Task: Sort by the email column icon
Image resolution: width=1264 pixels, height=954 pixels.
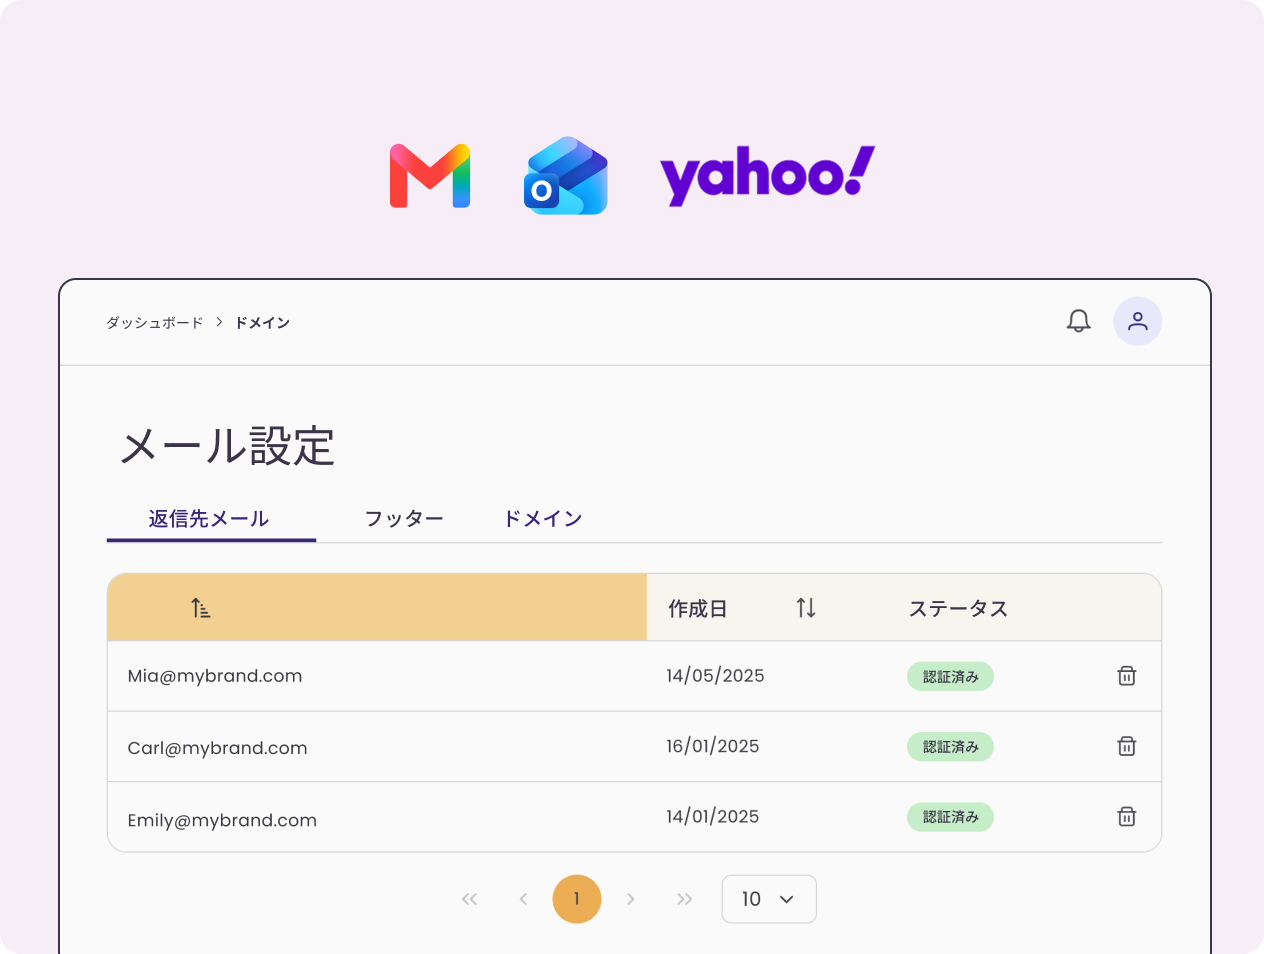Action: coord(201,608)
